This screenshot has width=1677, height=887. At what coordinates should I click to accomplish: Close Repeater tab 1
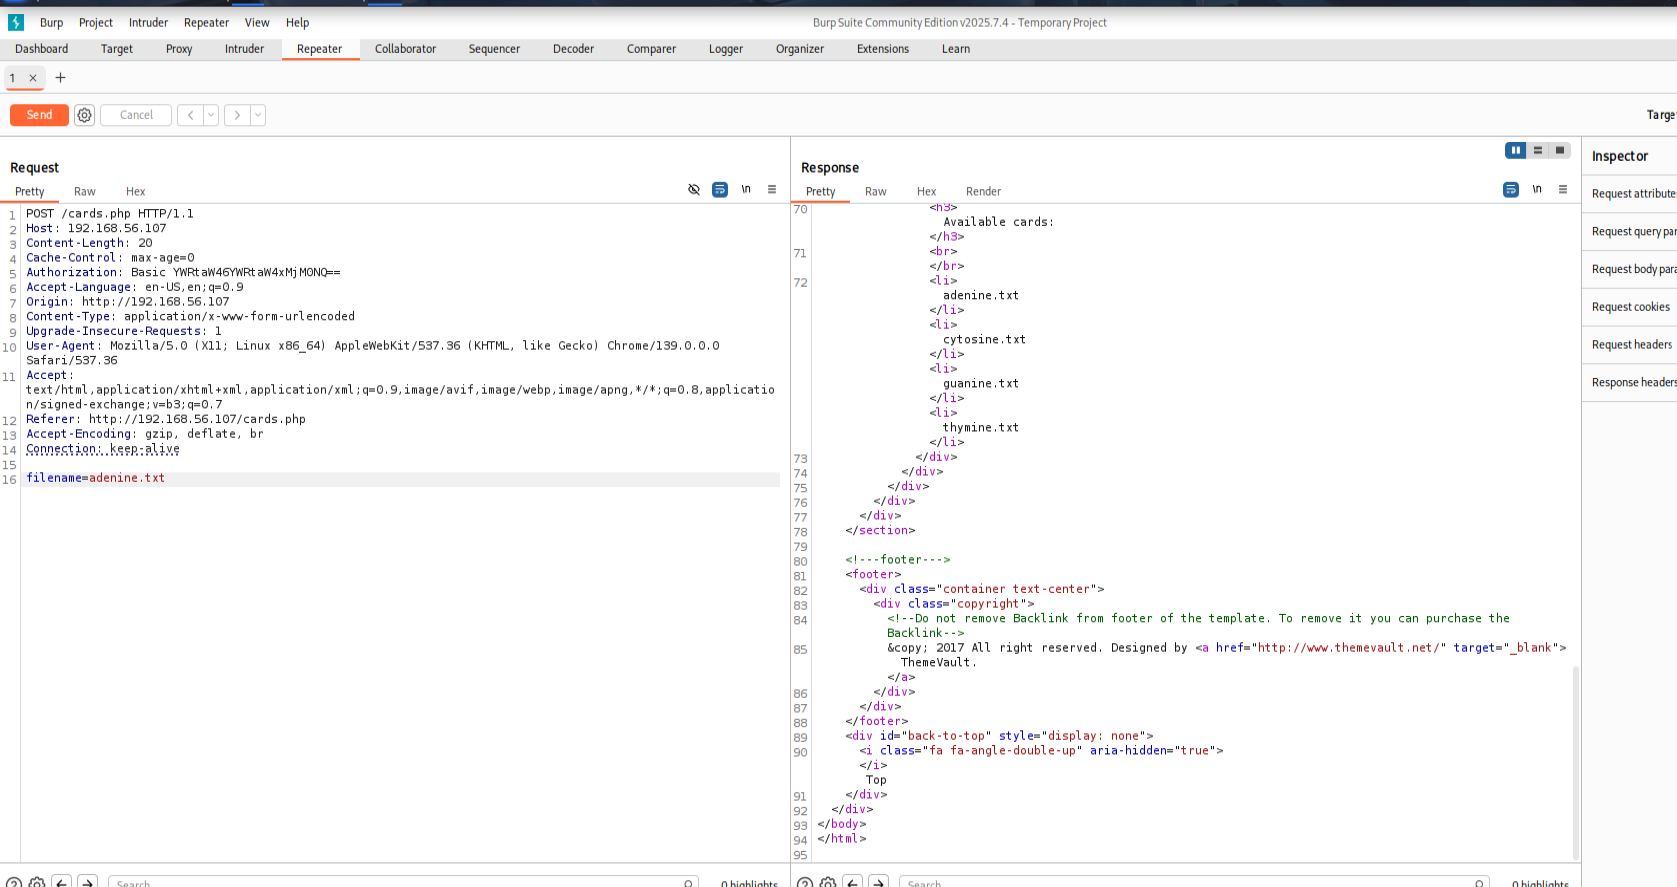coord(33,78)
